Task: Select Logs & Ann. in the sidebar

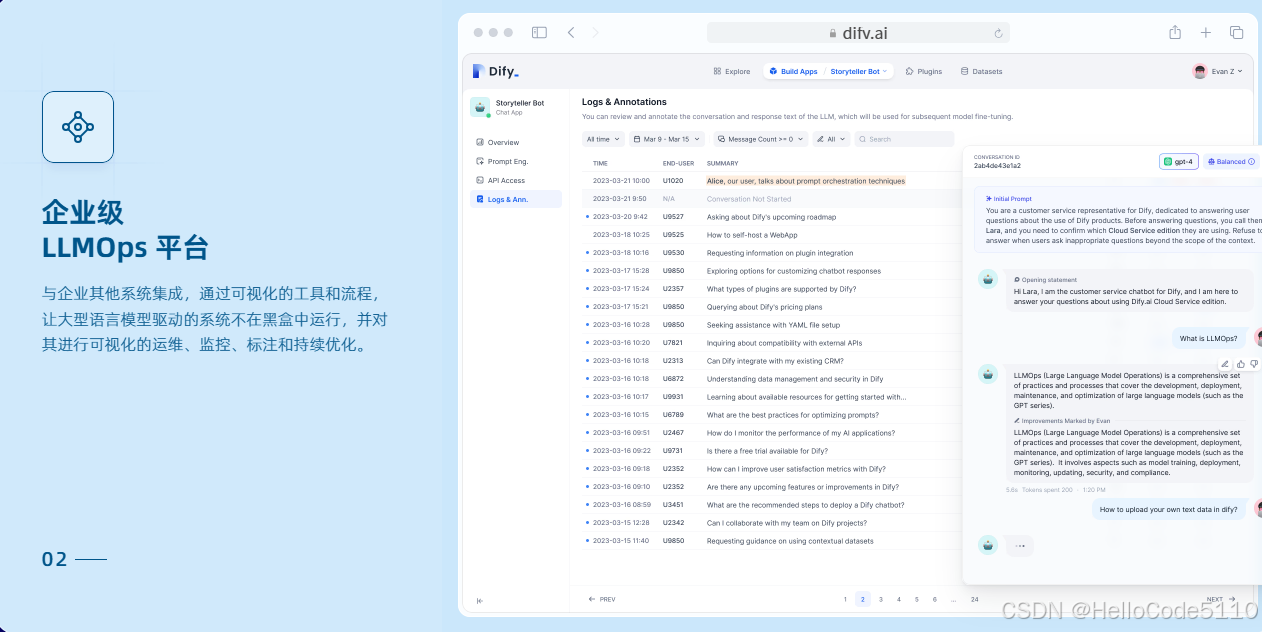Action: 516,199
